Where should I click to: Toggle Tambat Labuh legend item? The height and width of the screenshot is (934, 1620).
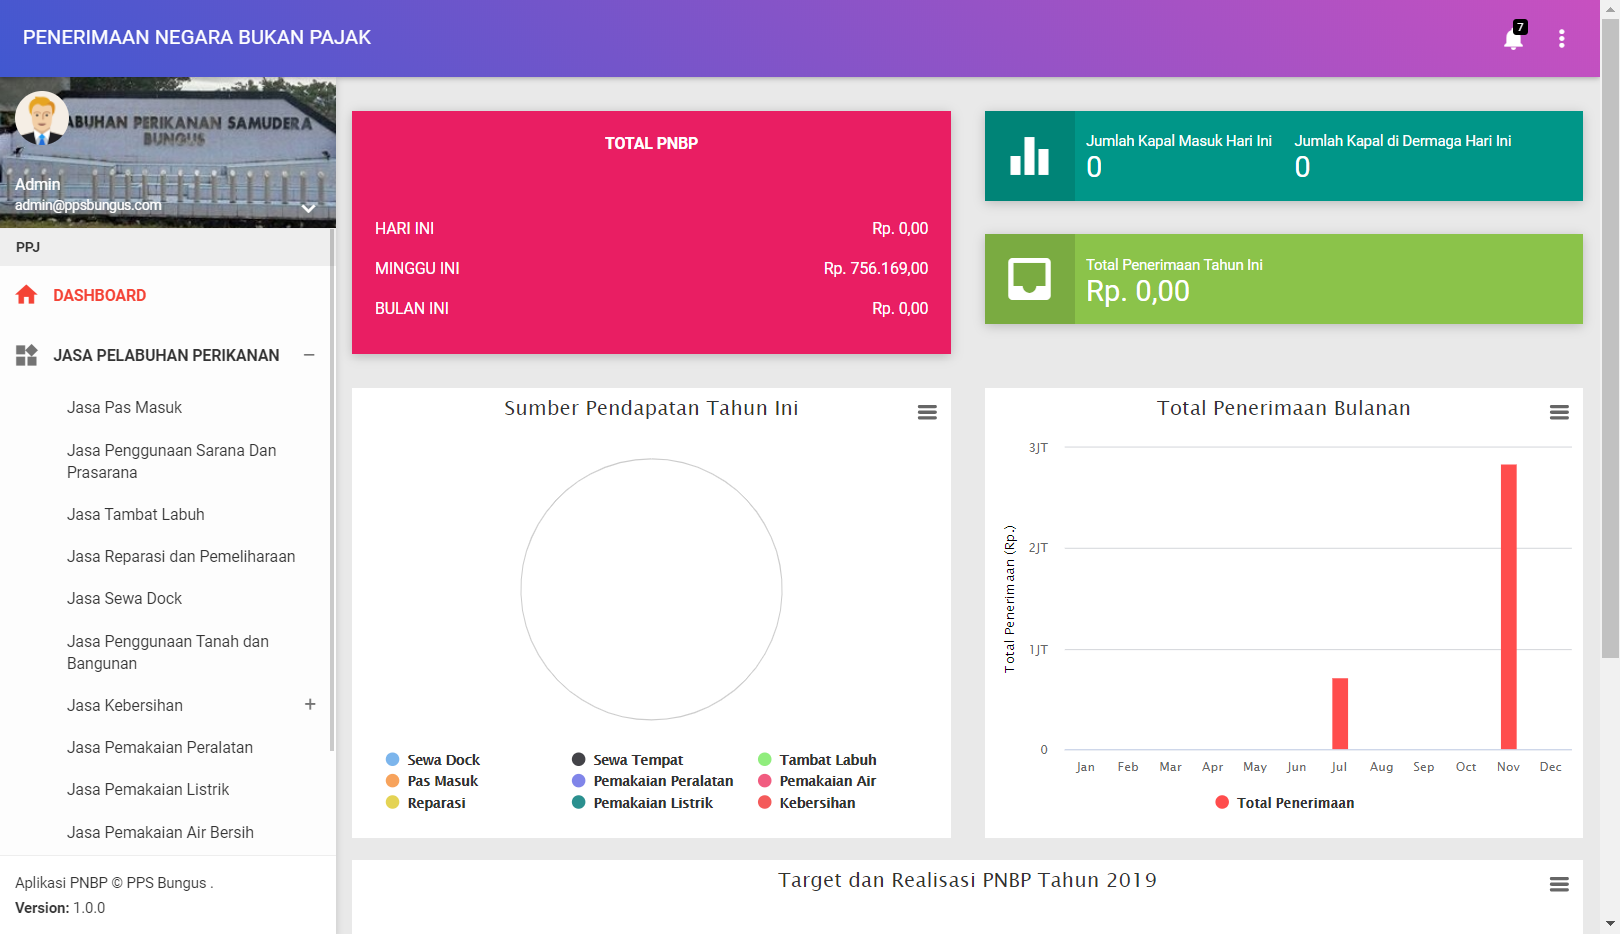817,760
